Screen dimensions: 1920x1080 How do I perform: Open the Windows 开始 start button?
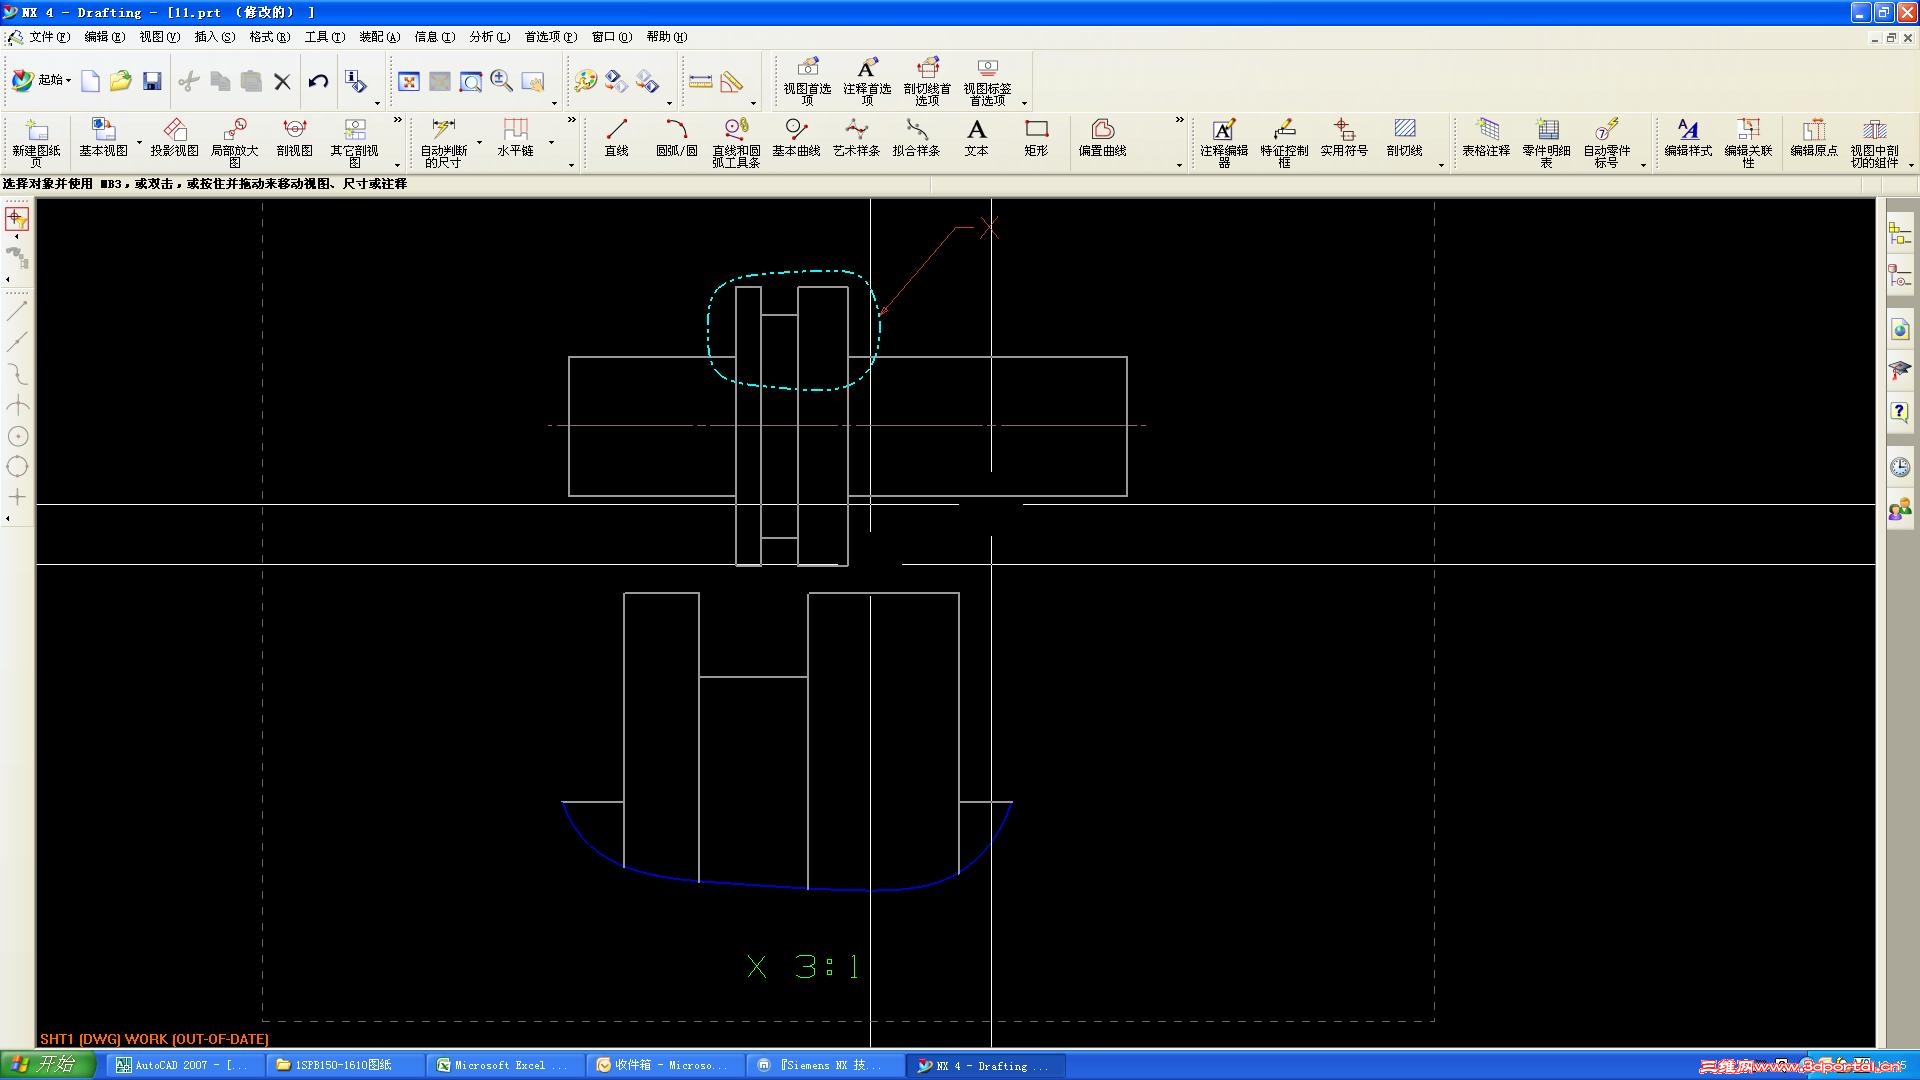46,1064
